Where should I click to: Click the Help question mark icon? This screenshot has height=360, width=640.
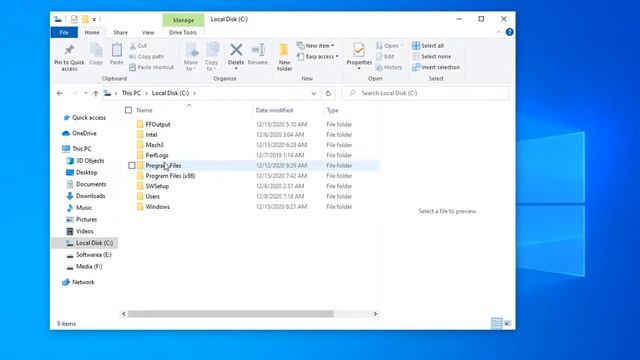[509, 32]
